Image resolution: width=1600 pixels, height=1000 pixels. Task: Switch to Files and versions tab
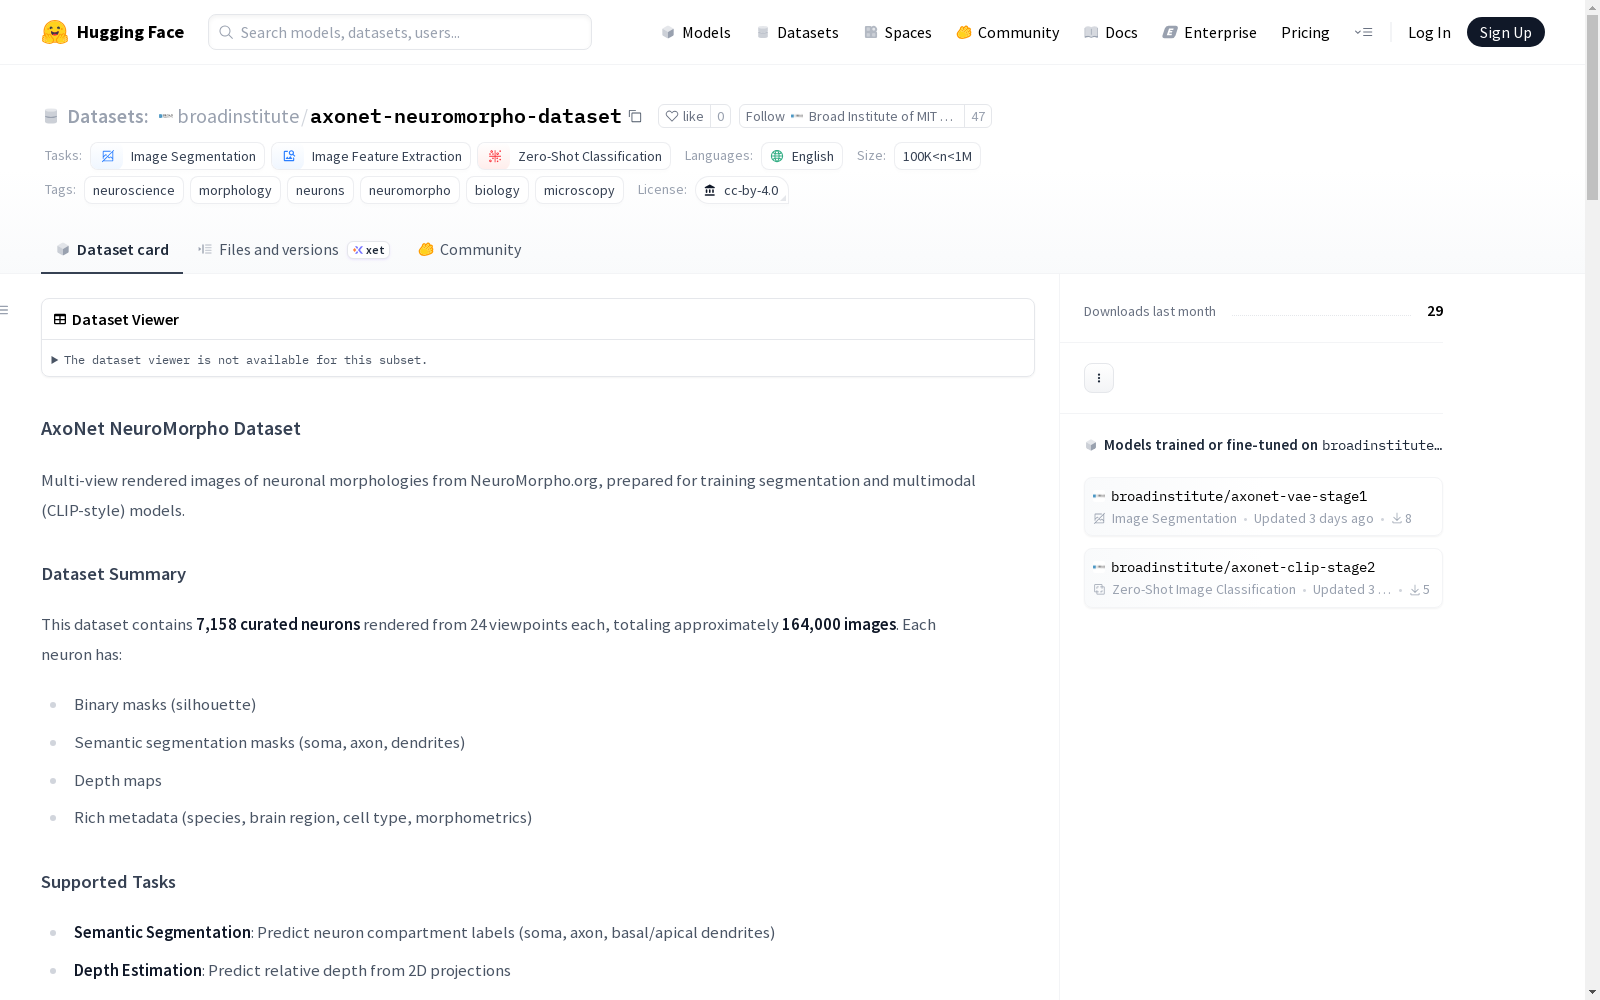tap(293, 250)
